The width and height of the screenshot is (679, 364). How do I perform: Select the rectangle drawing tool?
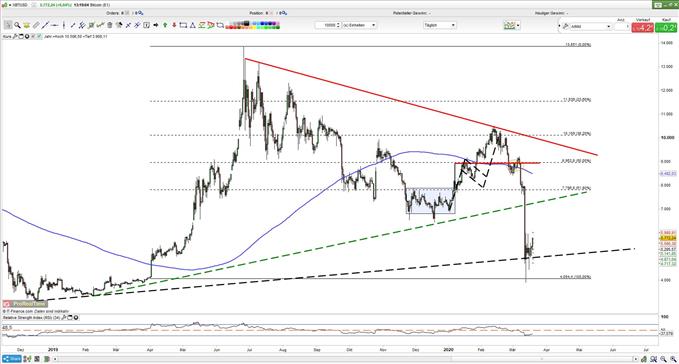click(183, 25)
